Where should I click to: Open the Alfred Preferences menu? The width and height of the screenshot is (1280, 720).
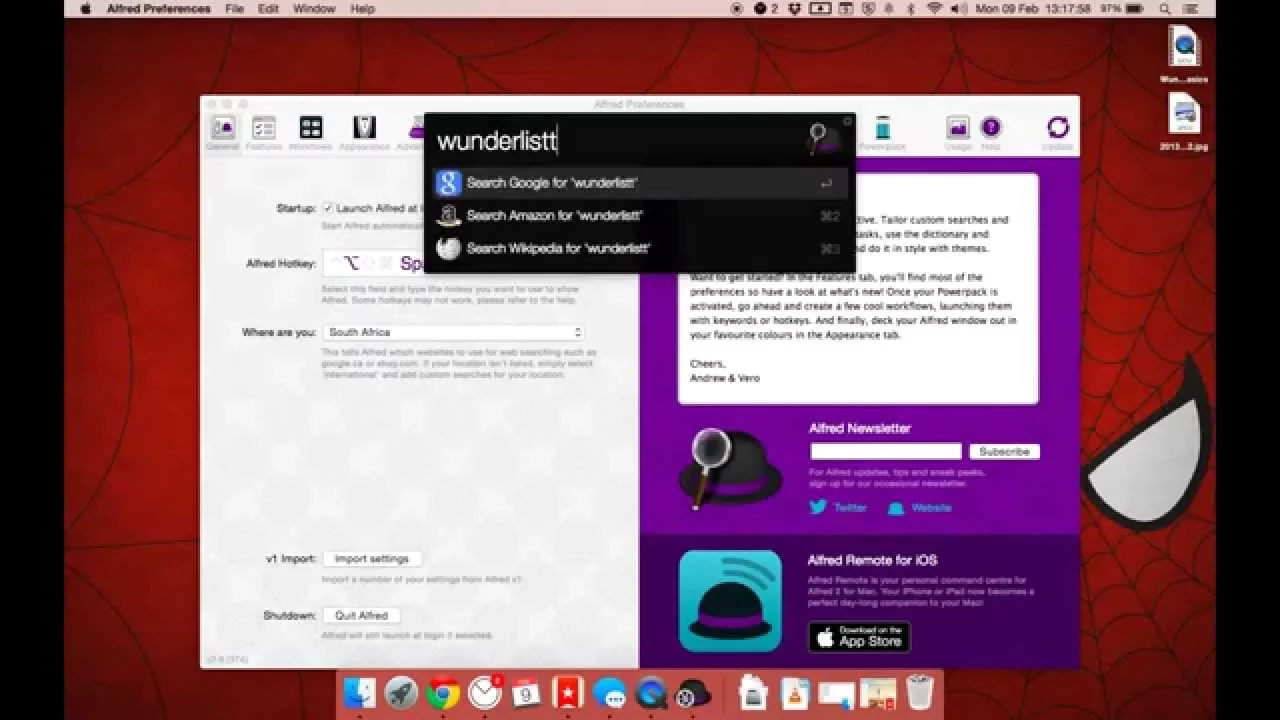tap(159, 9)
